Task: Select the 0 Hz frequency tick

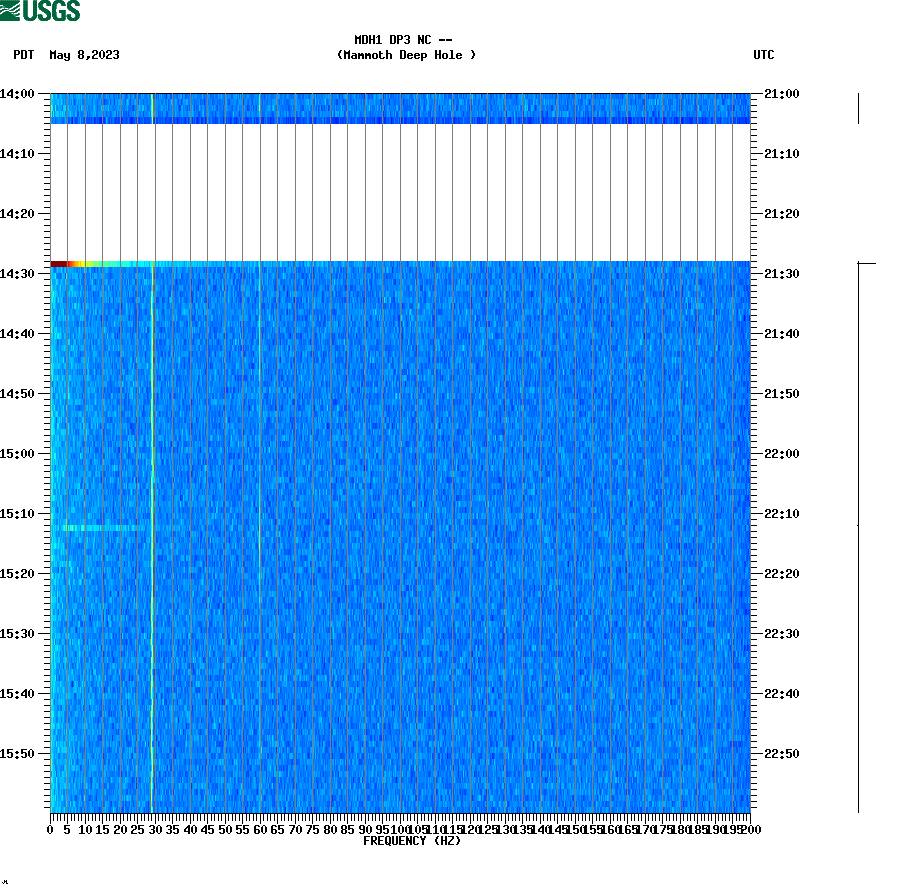Action: [x=48, y=827]
